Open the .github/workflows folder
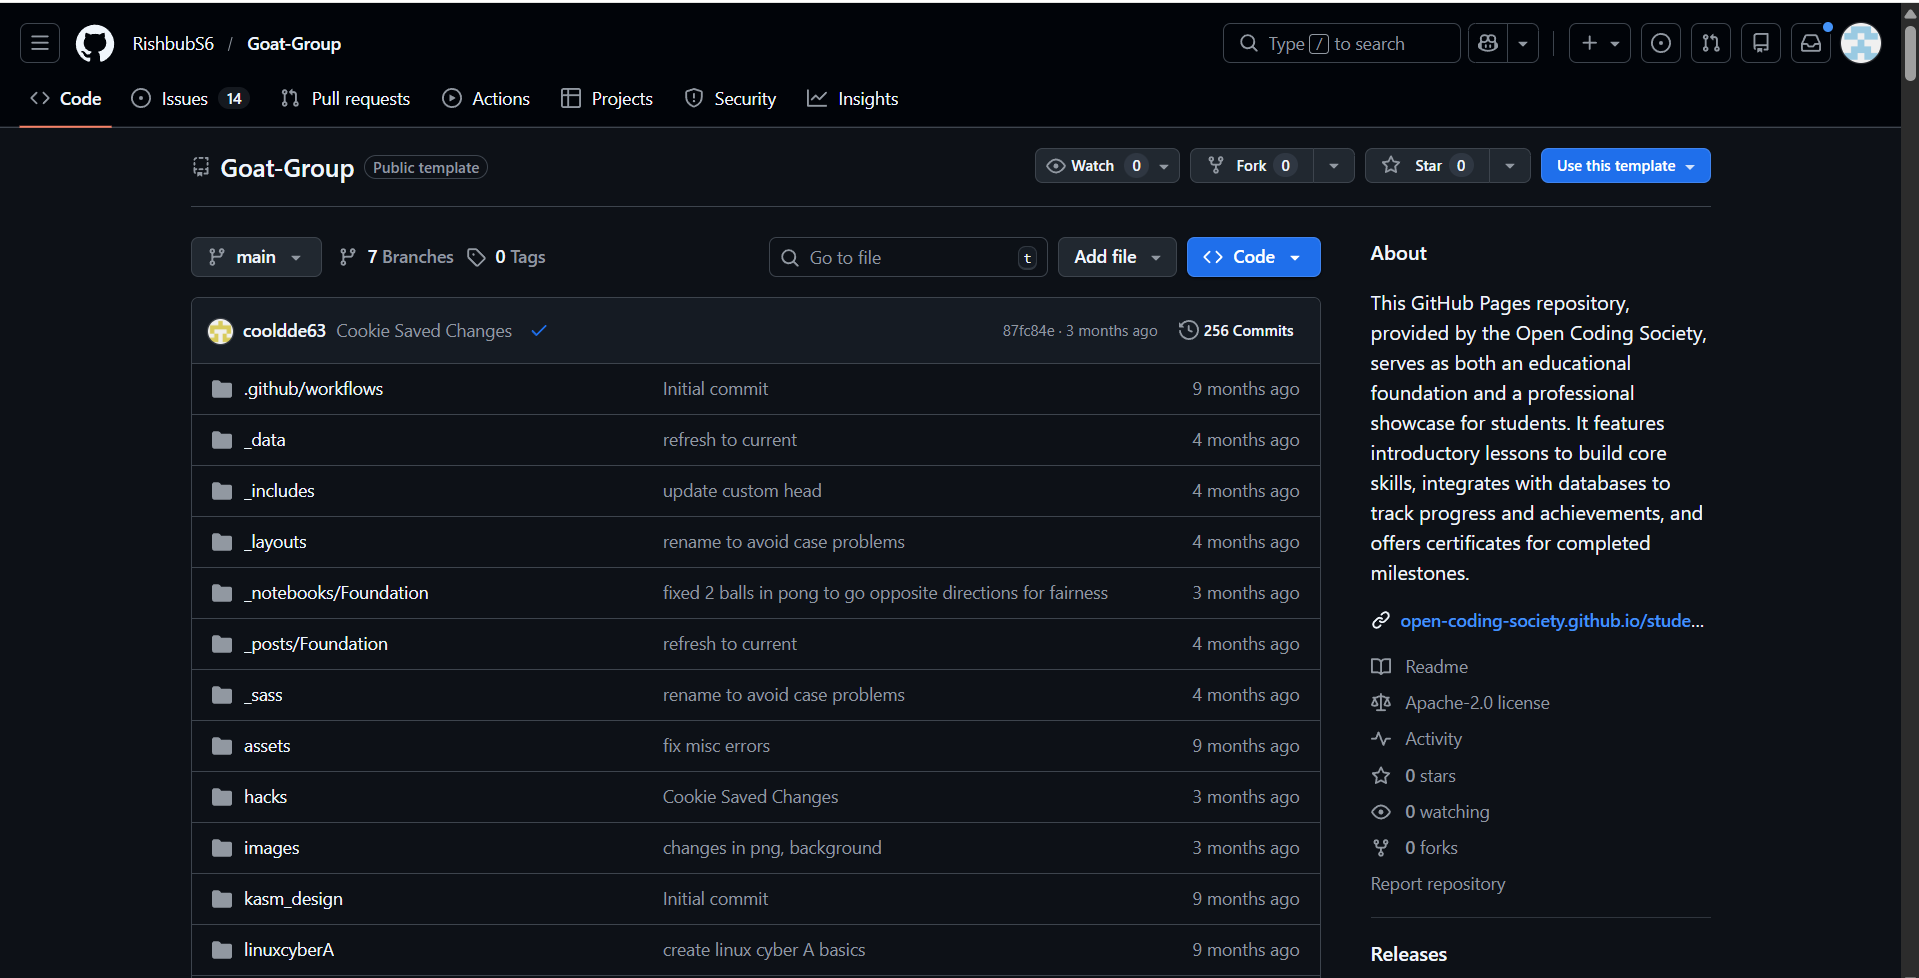This screenshot has width=1919, height=978. pyautogui.click(x=313, y=389)
